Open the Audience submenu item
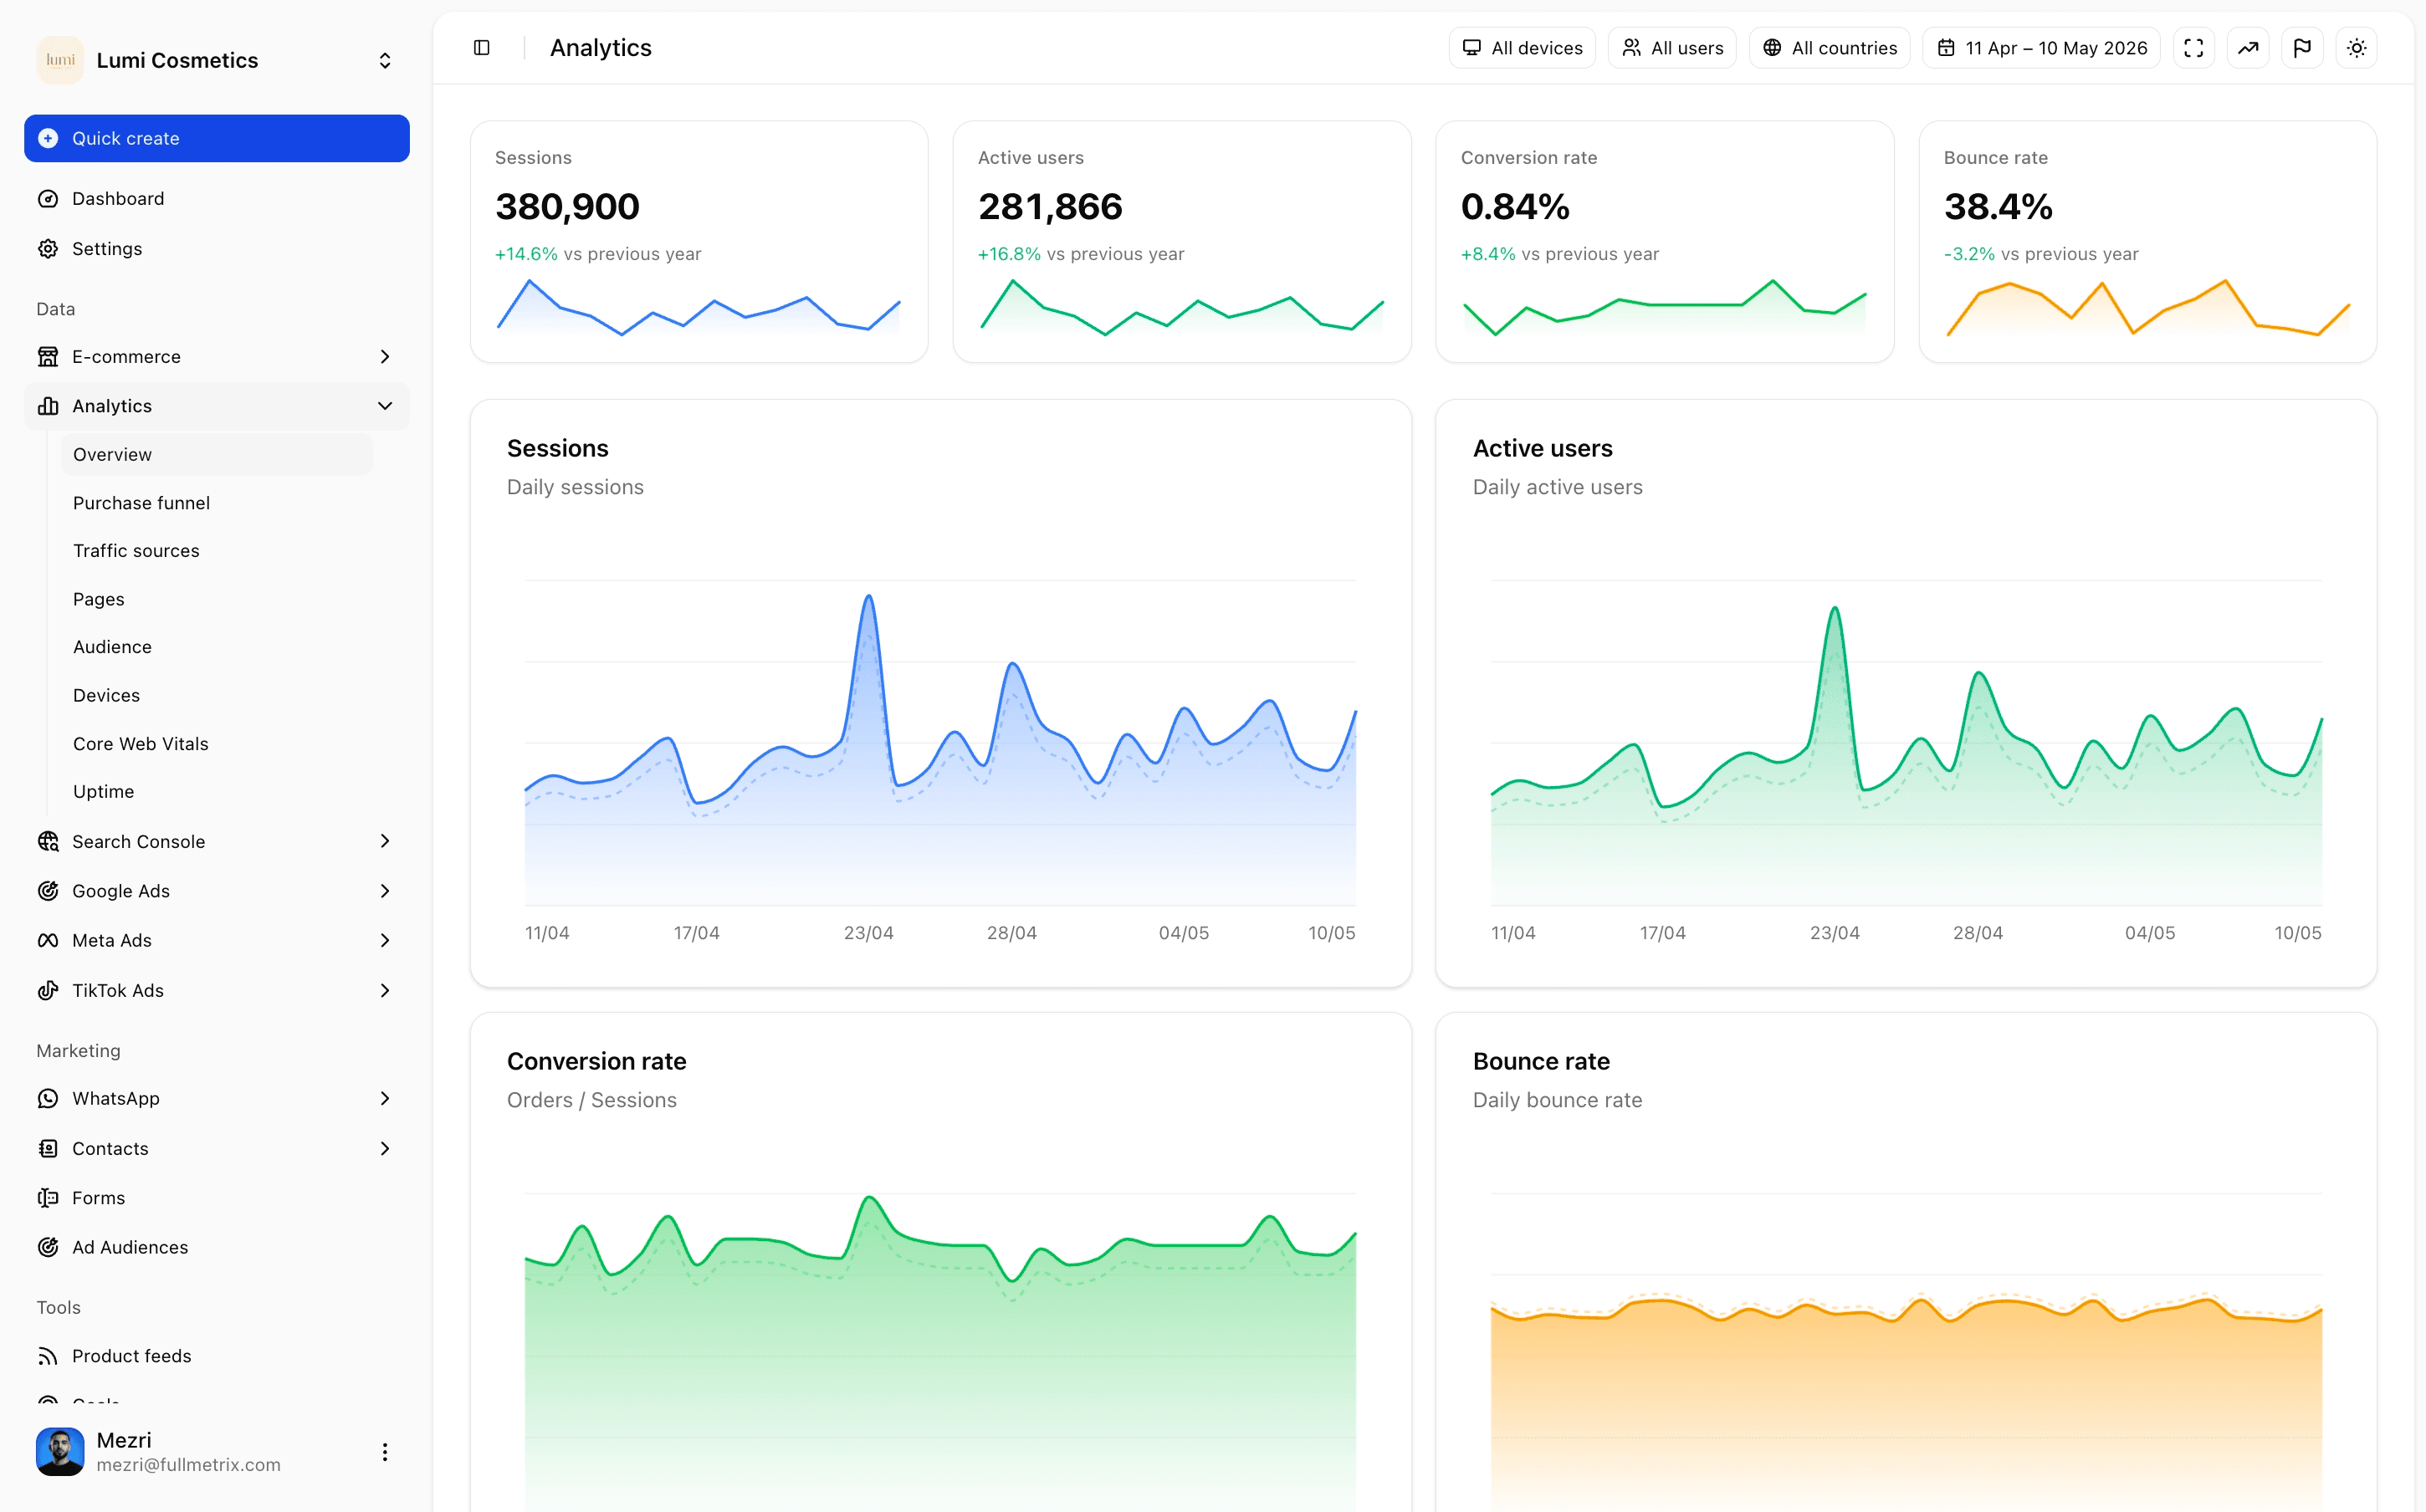Screen dimensions: 2426x1512 (112, 647)
